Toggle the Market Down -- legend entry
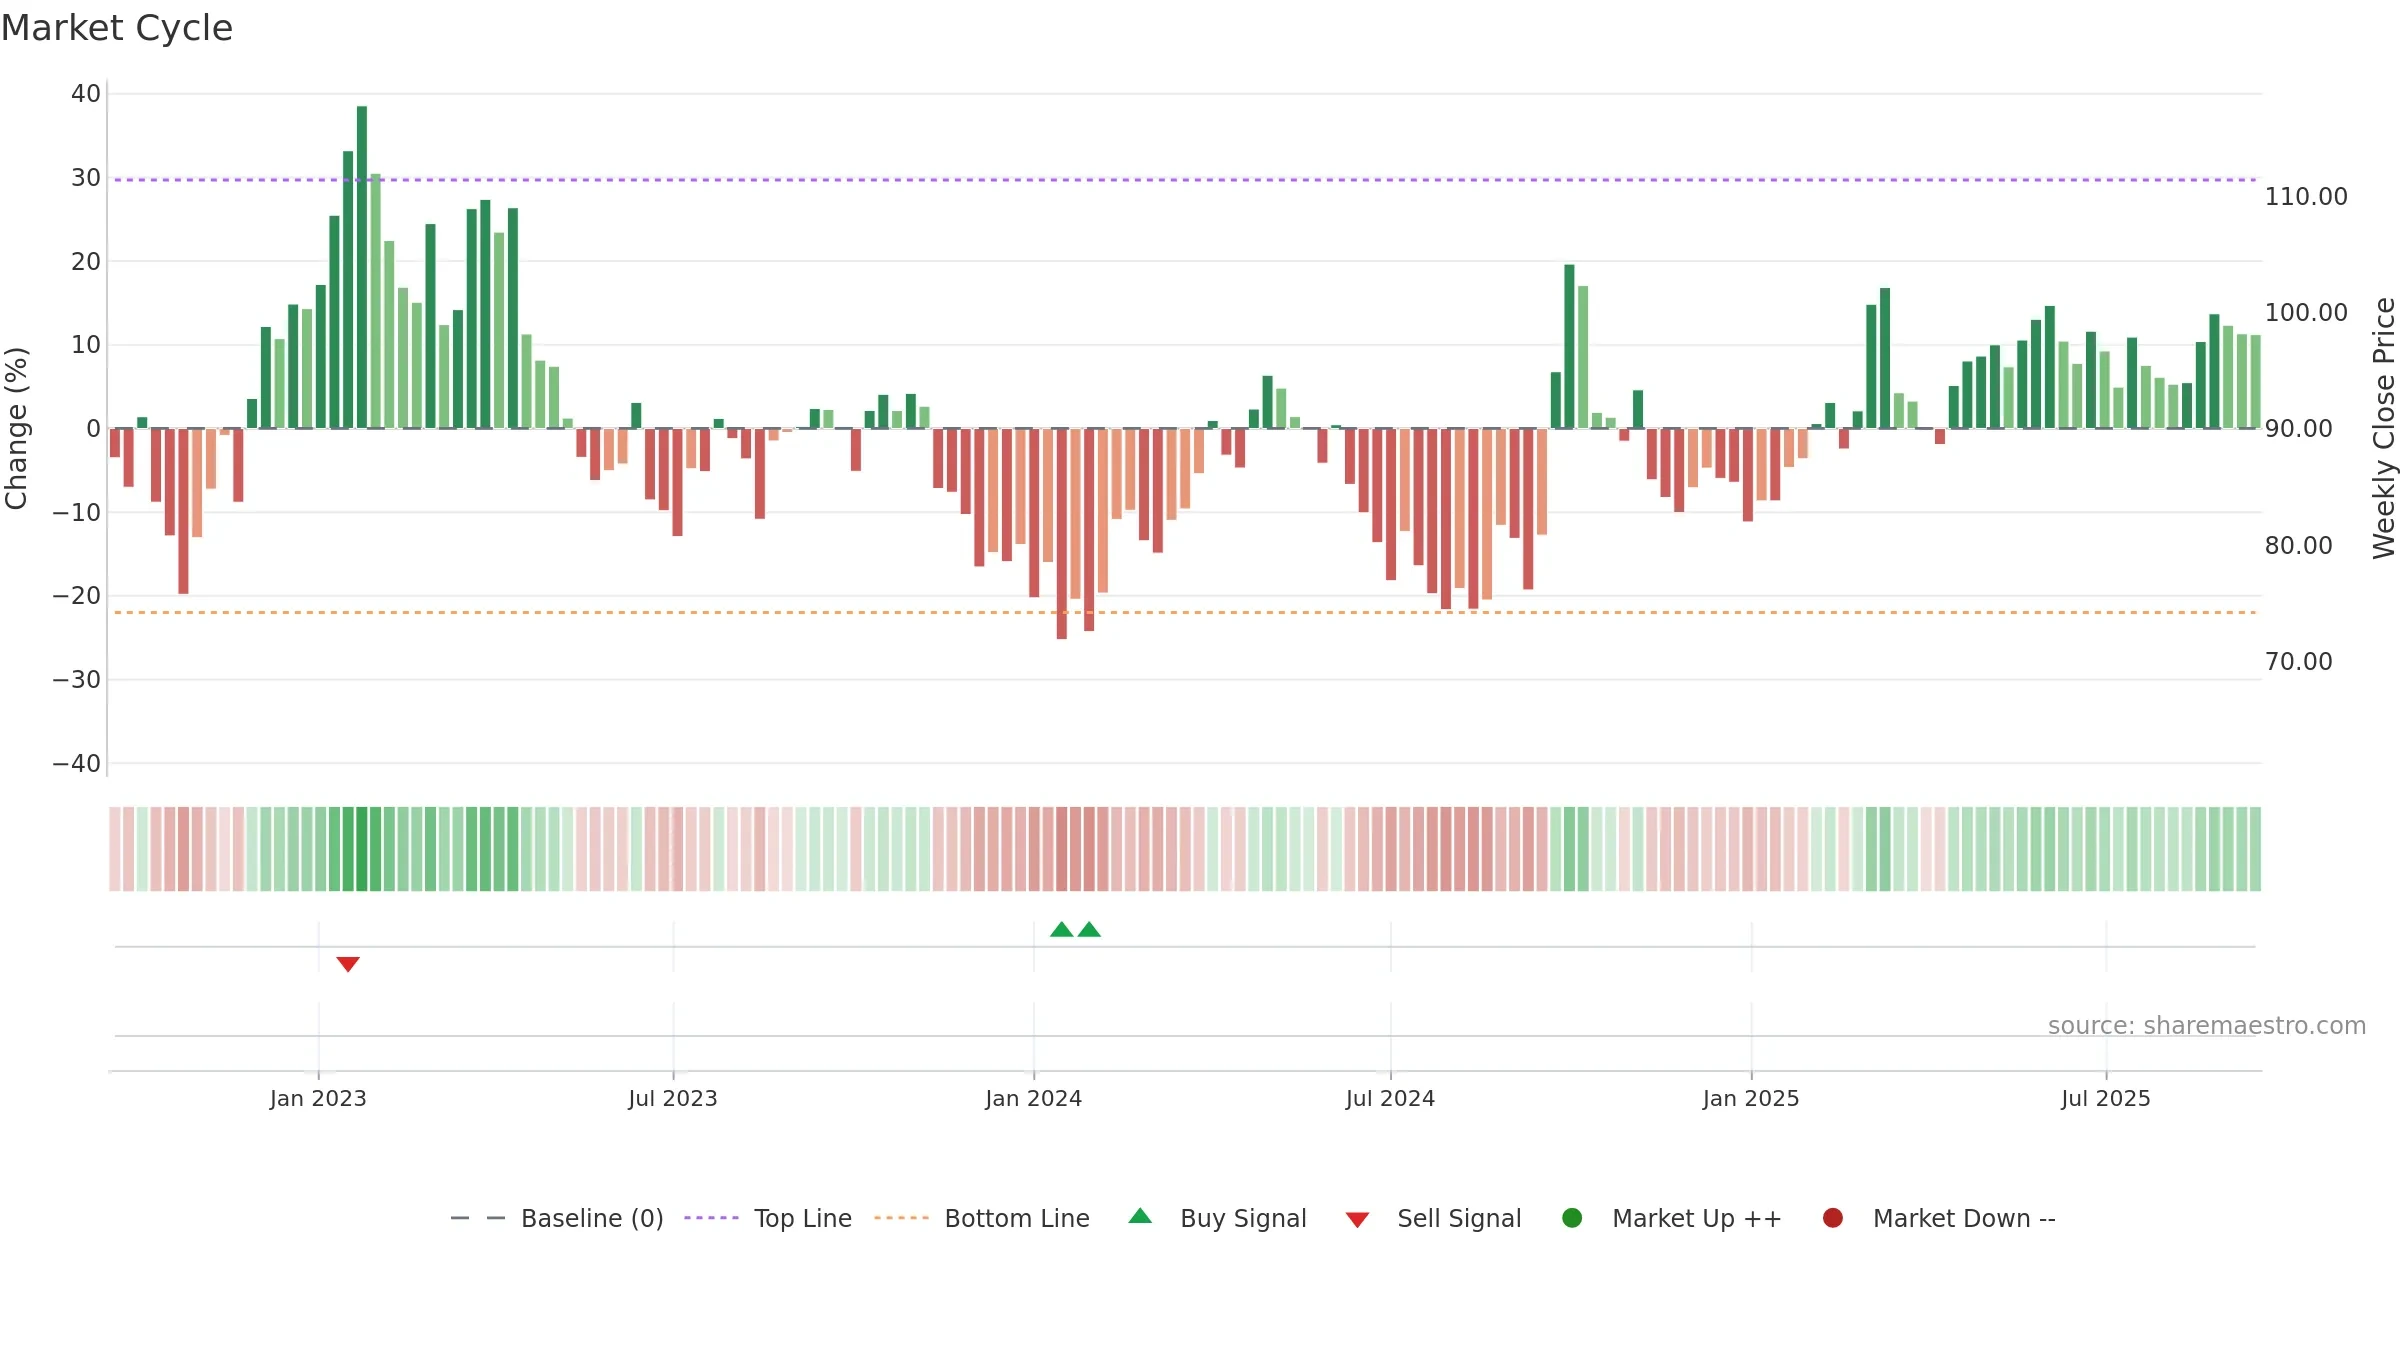The image size is (2400, 1350). [x=1939, y=1218]
